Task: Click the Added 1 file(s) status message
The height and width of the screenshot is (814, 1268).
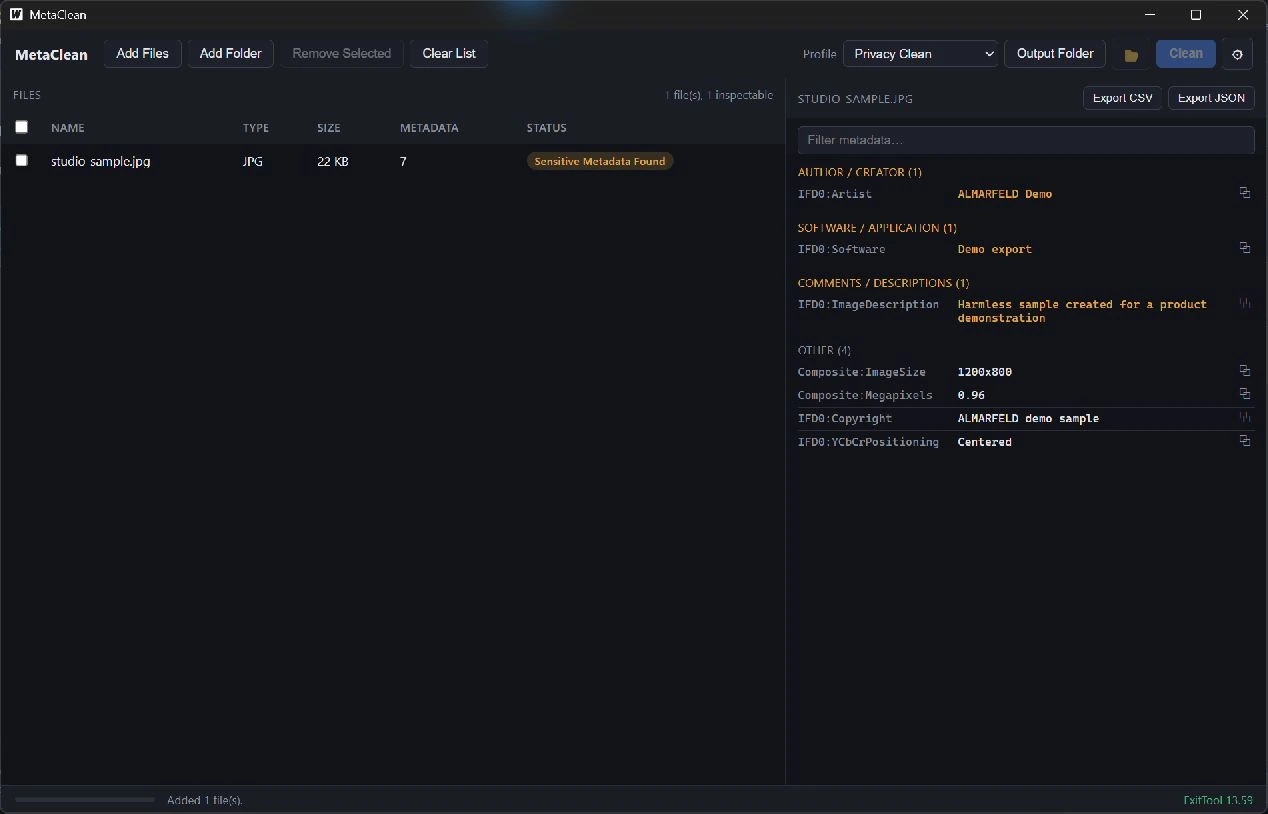Action: pos(205,800)
